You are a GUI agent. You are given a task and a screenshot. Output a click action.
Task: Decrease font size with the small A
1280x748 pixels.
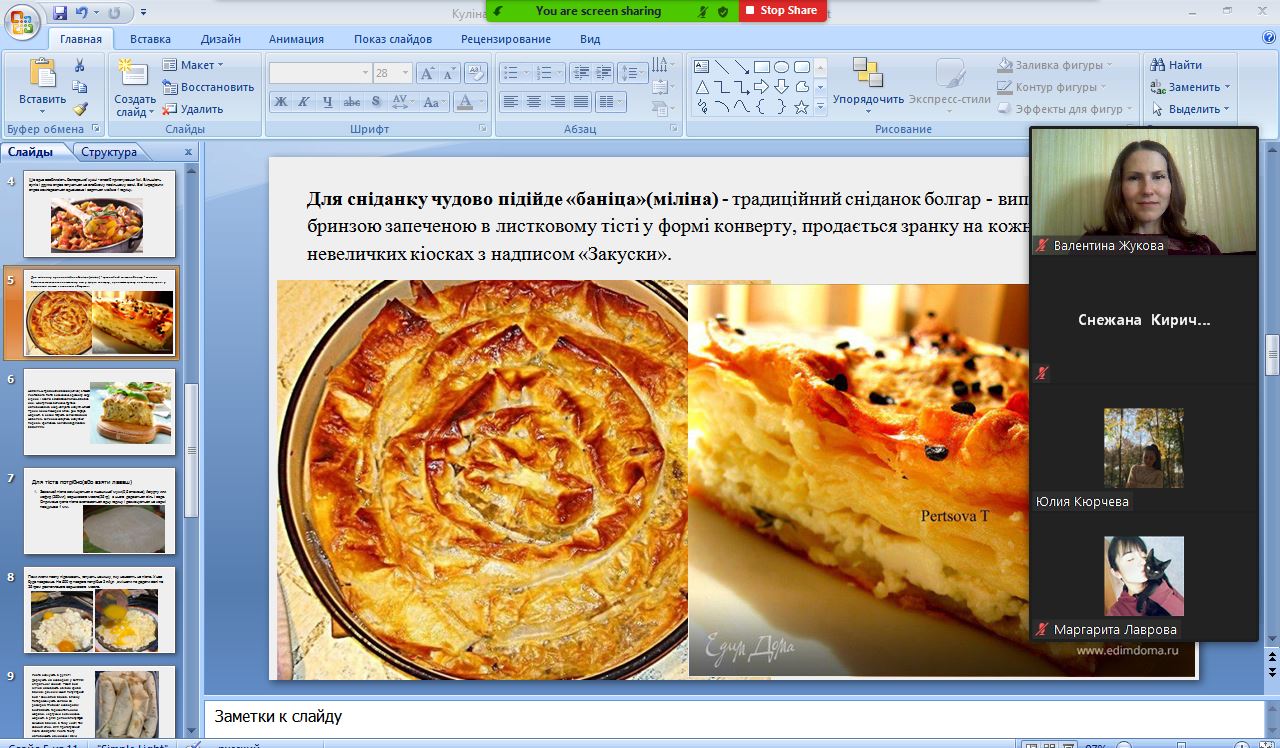pos(448,73)
